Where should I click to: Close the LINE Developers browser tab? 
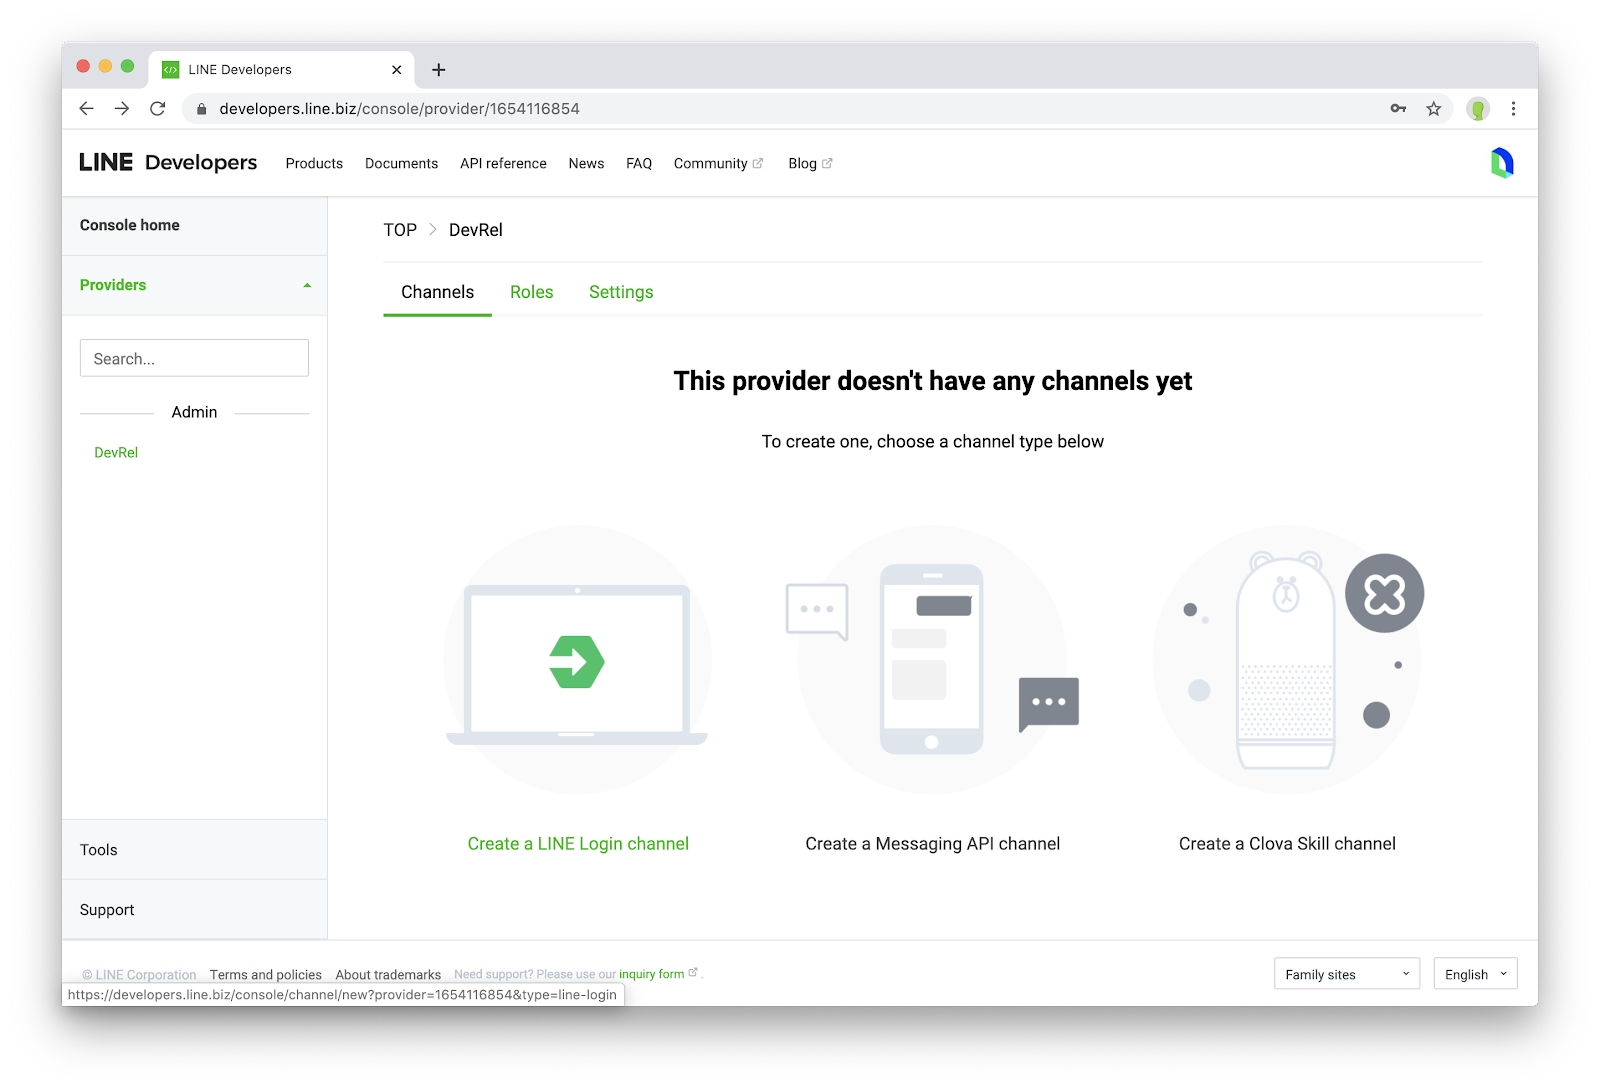point(397,70)
